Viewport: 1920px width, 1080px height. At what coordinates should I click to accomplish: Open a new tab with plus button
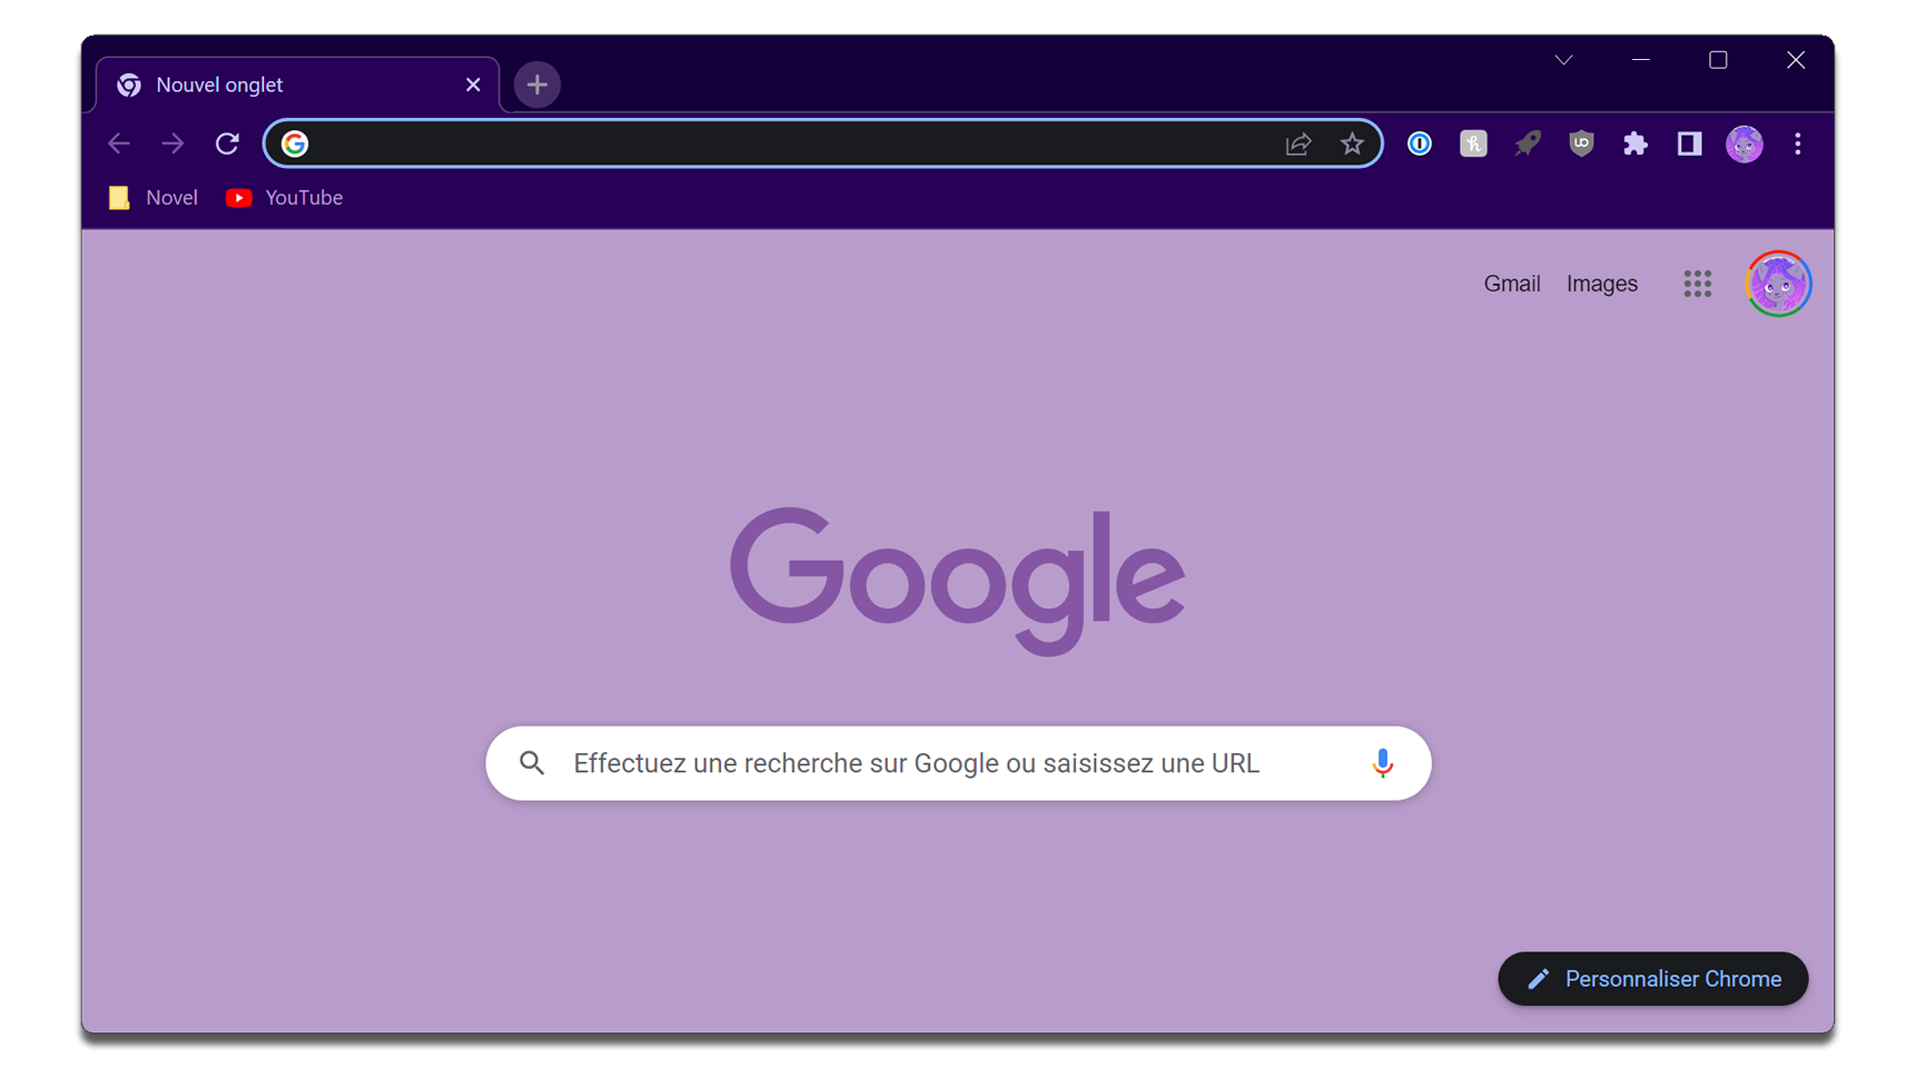point(537,85)
